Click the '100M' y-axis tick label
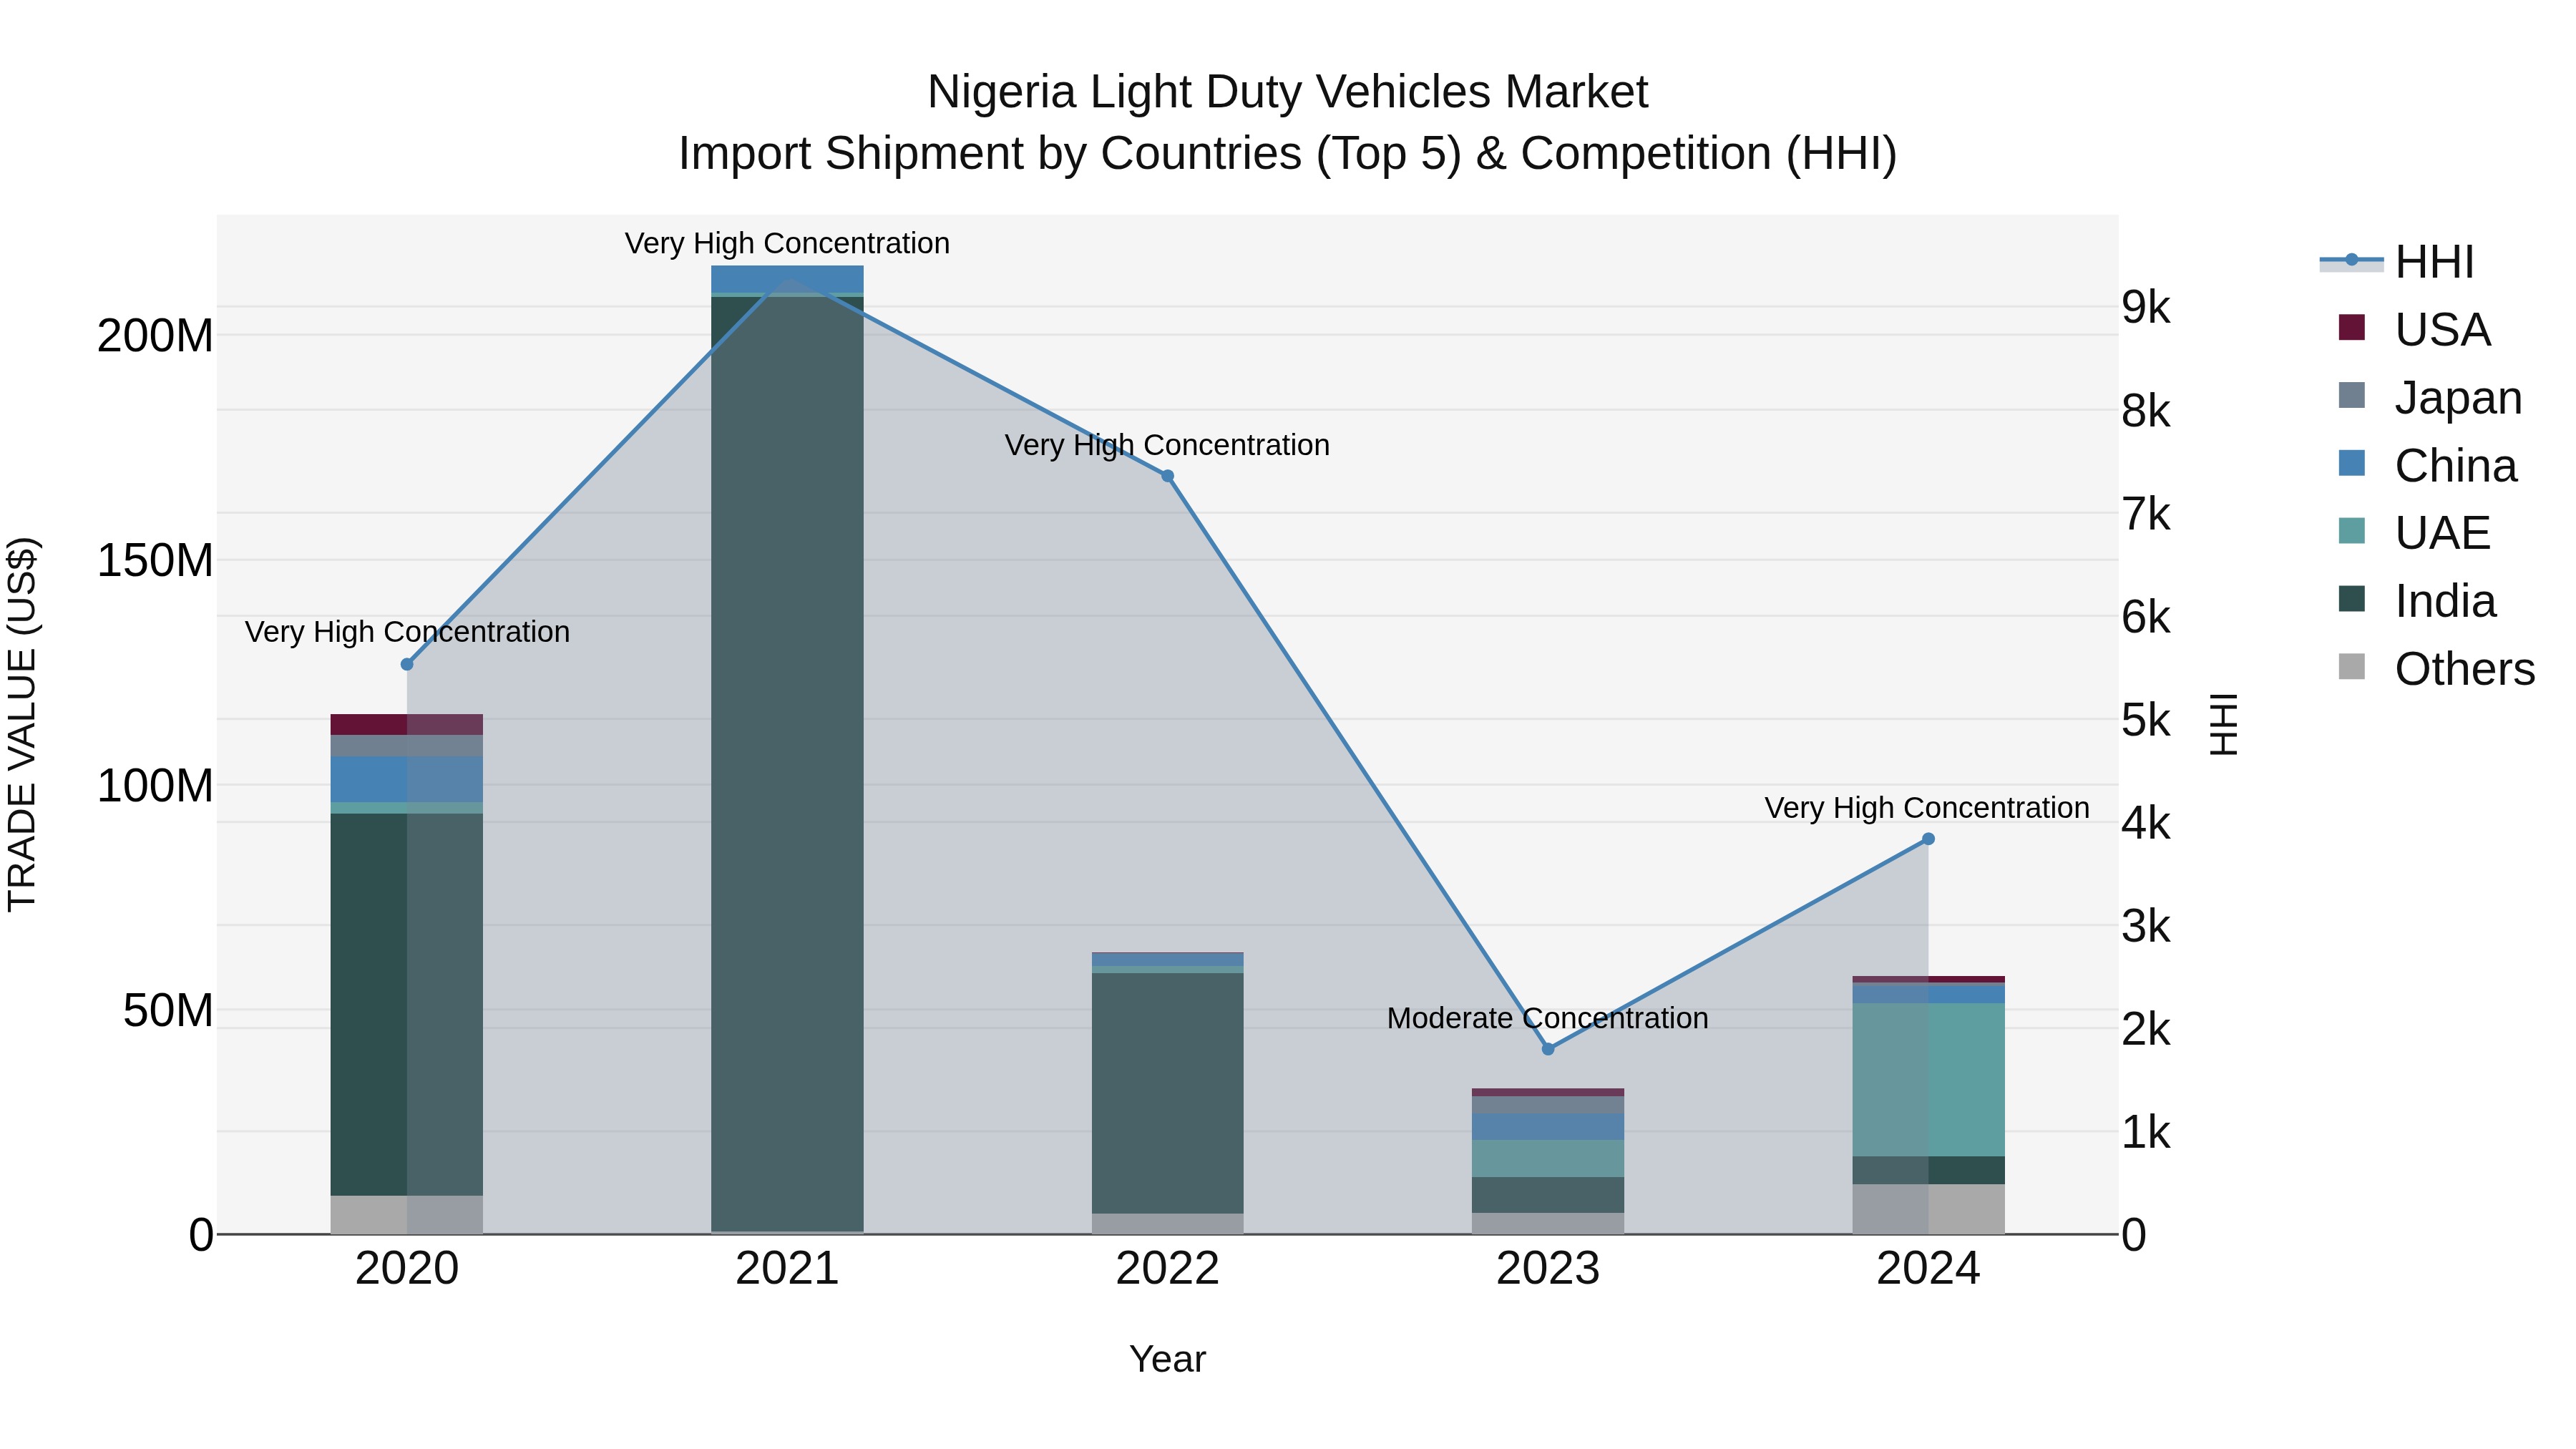2576x1449 pixels. point(155,786)
